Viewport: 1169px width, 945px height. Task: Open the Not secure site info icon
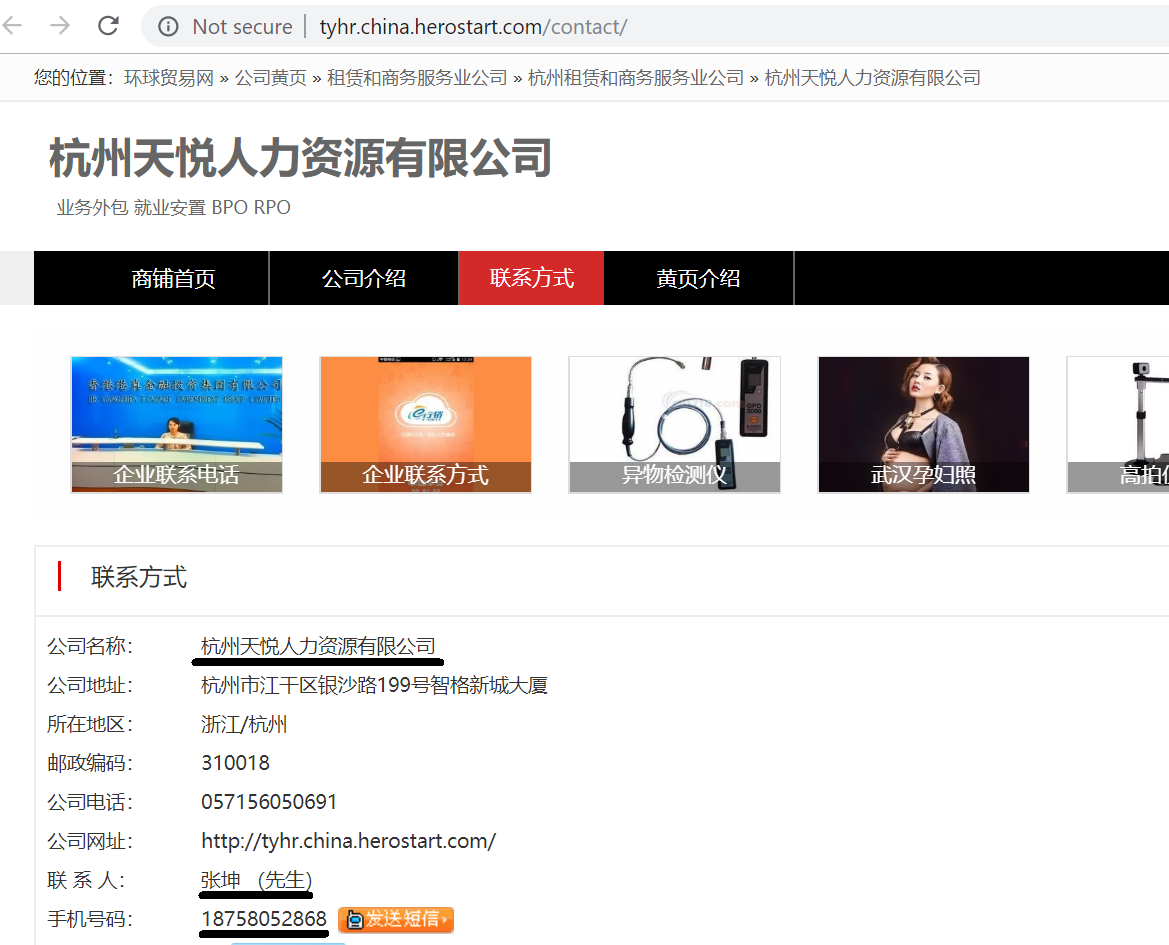pos(168,27)
